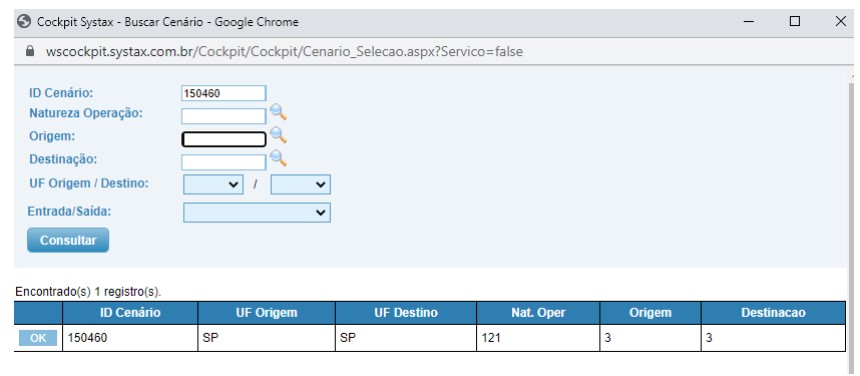Viewport: 860px width, 376px height.
Task: Click the 121 cell in Nat. Oper column
Action: (x=538, y=338)
